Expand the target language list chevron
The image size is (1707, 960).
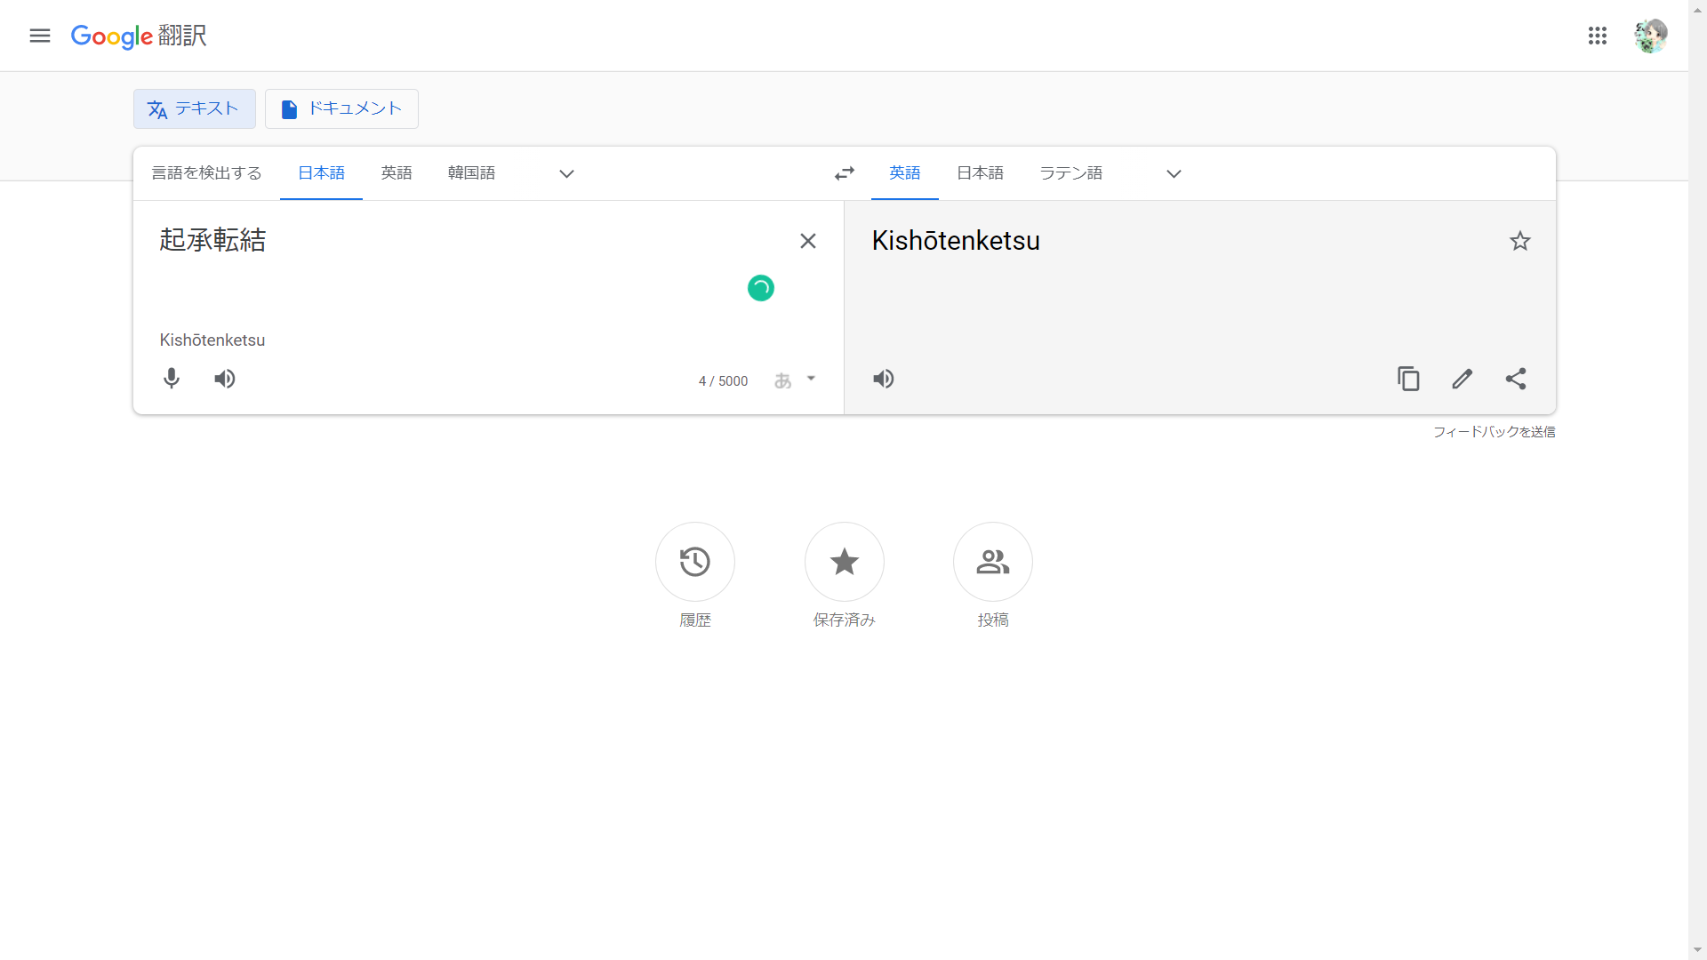point(1173,174)
